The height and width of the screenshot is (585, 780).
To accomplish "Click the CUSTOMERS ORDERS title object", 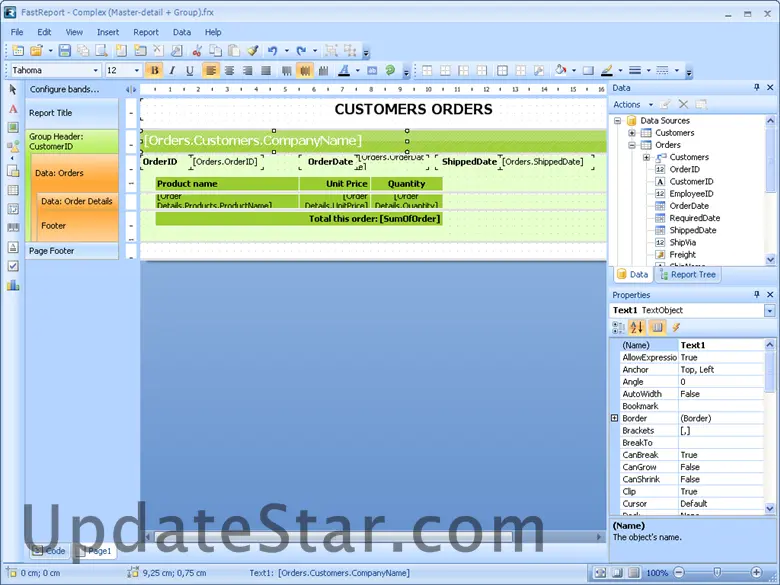I will 413,109.
